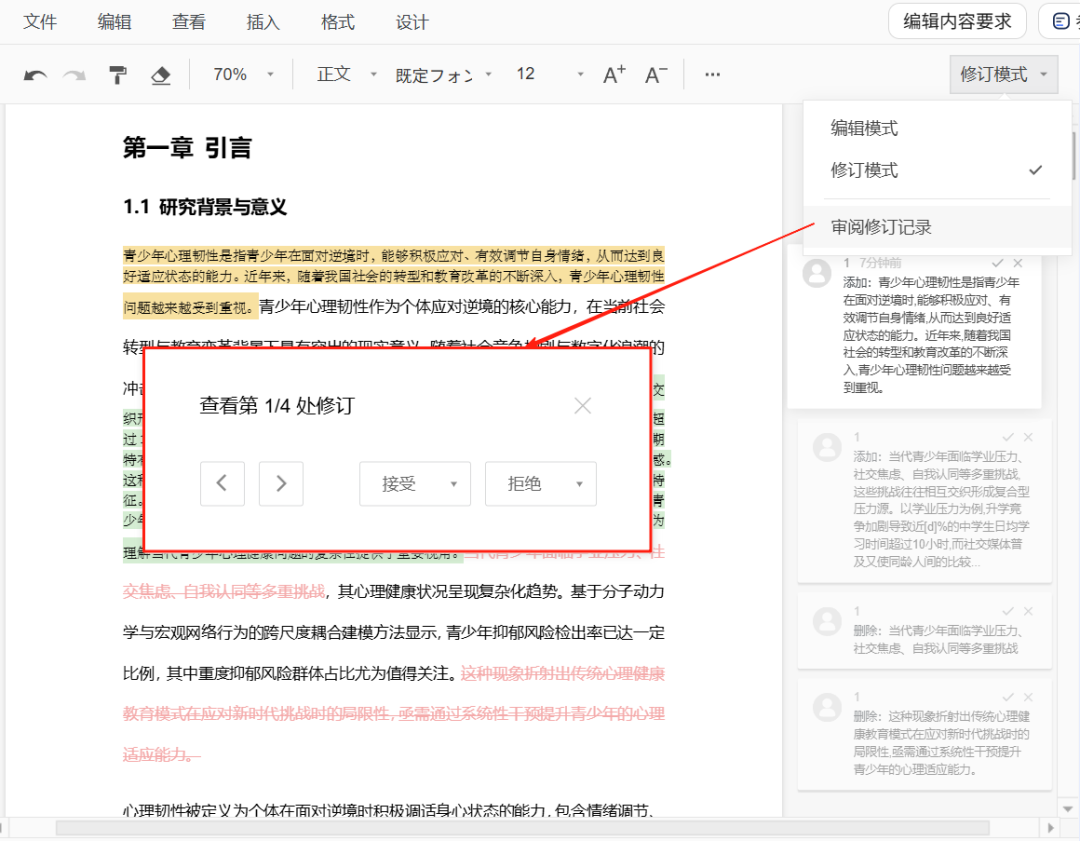Click the eraser clear formatting icon
Image resolution: width=1080 pixels, height=841 pixels.
[x=160, y=75]
